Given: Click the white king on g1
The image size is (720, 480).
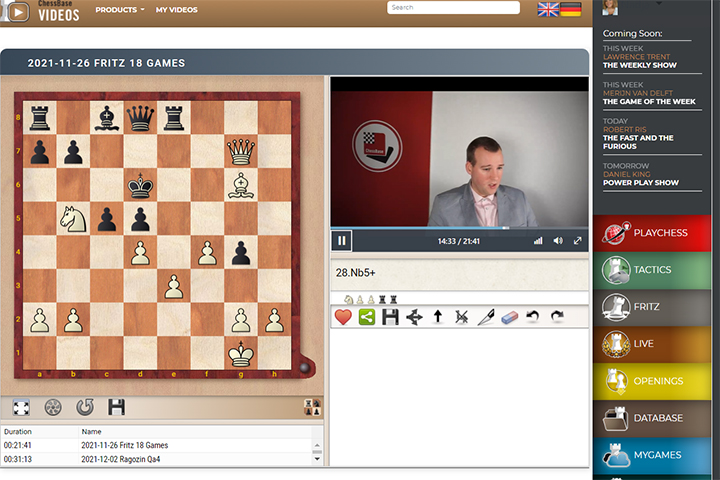Looking at the screenshot, I should [x=241, y=353].
